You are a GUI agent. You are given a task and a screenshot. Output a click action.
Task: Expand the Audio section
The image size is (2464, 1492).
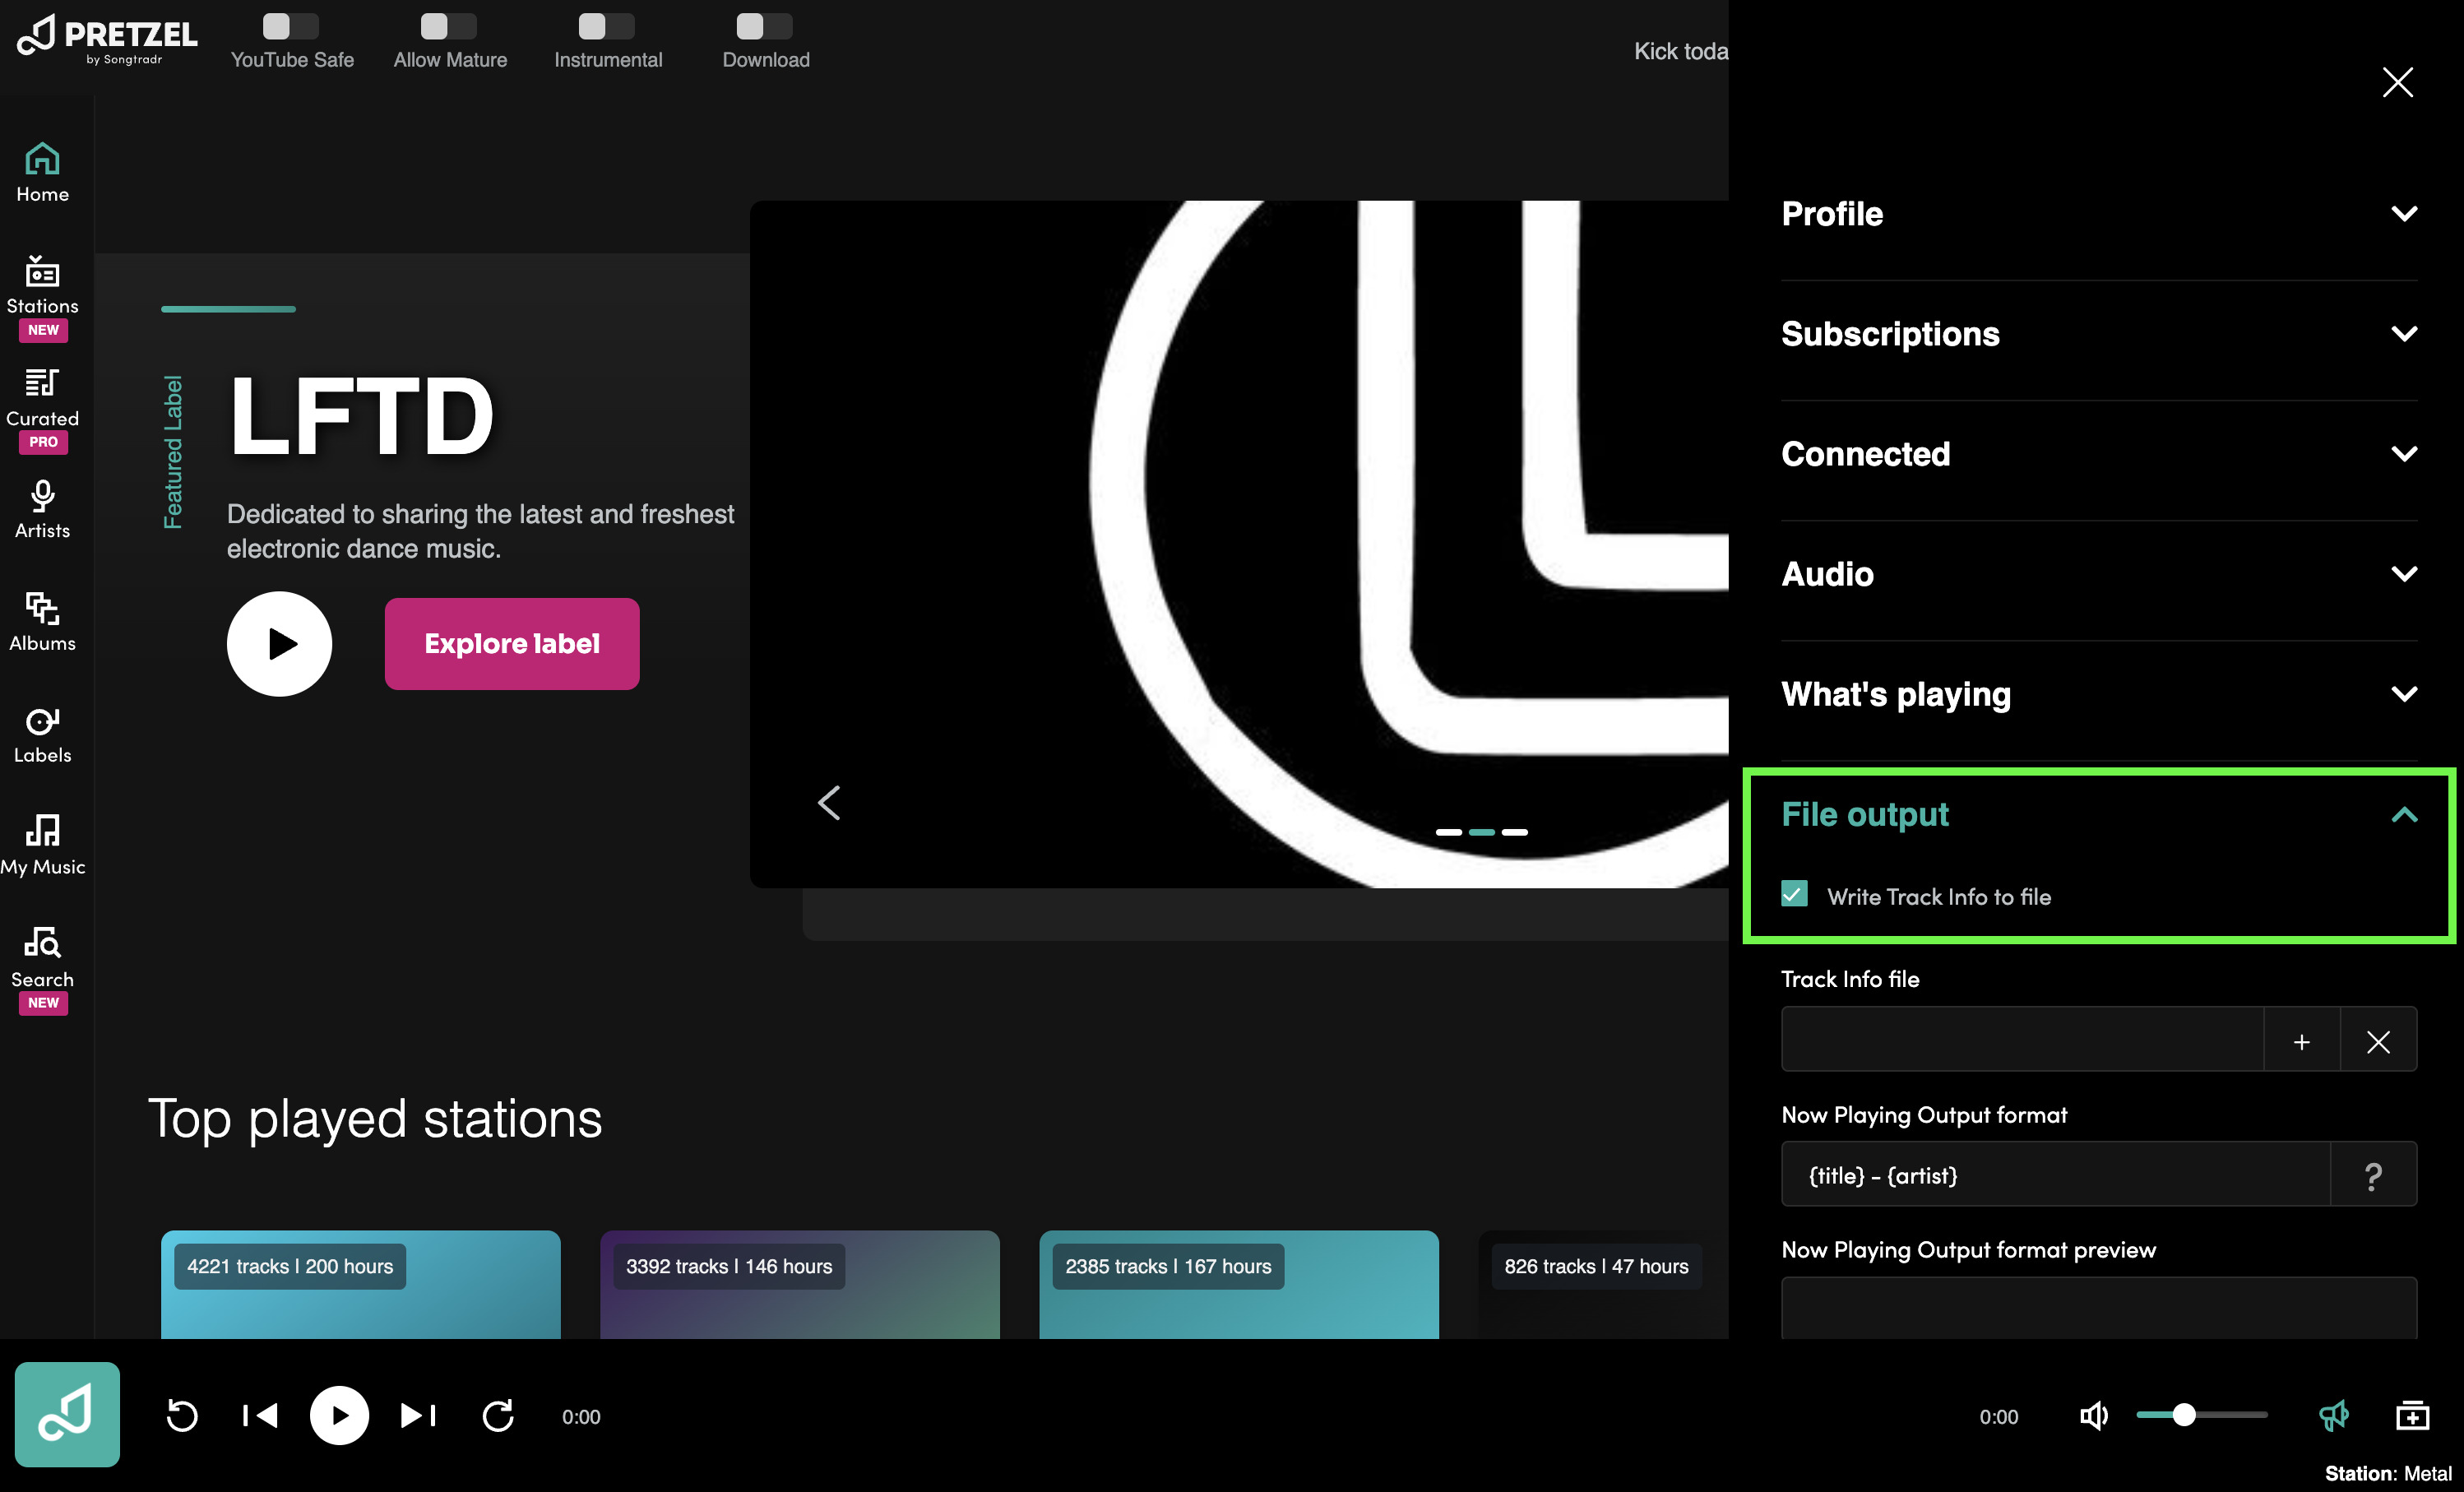tap(2098, 574)
